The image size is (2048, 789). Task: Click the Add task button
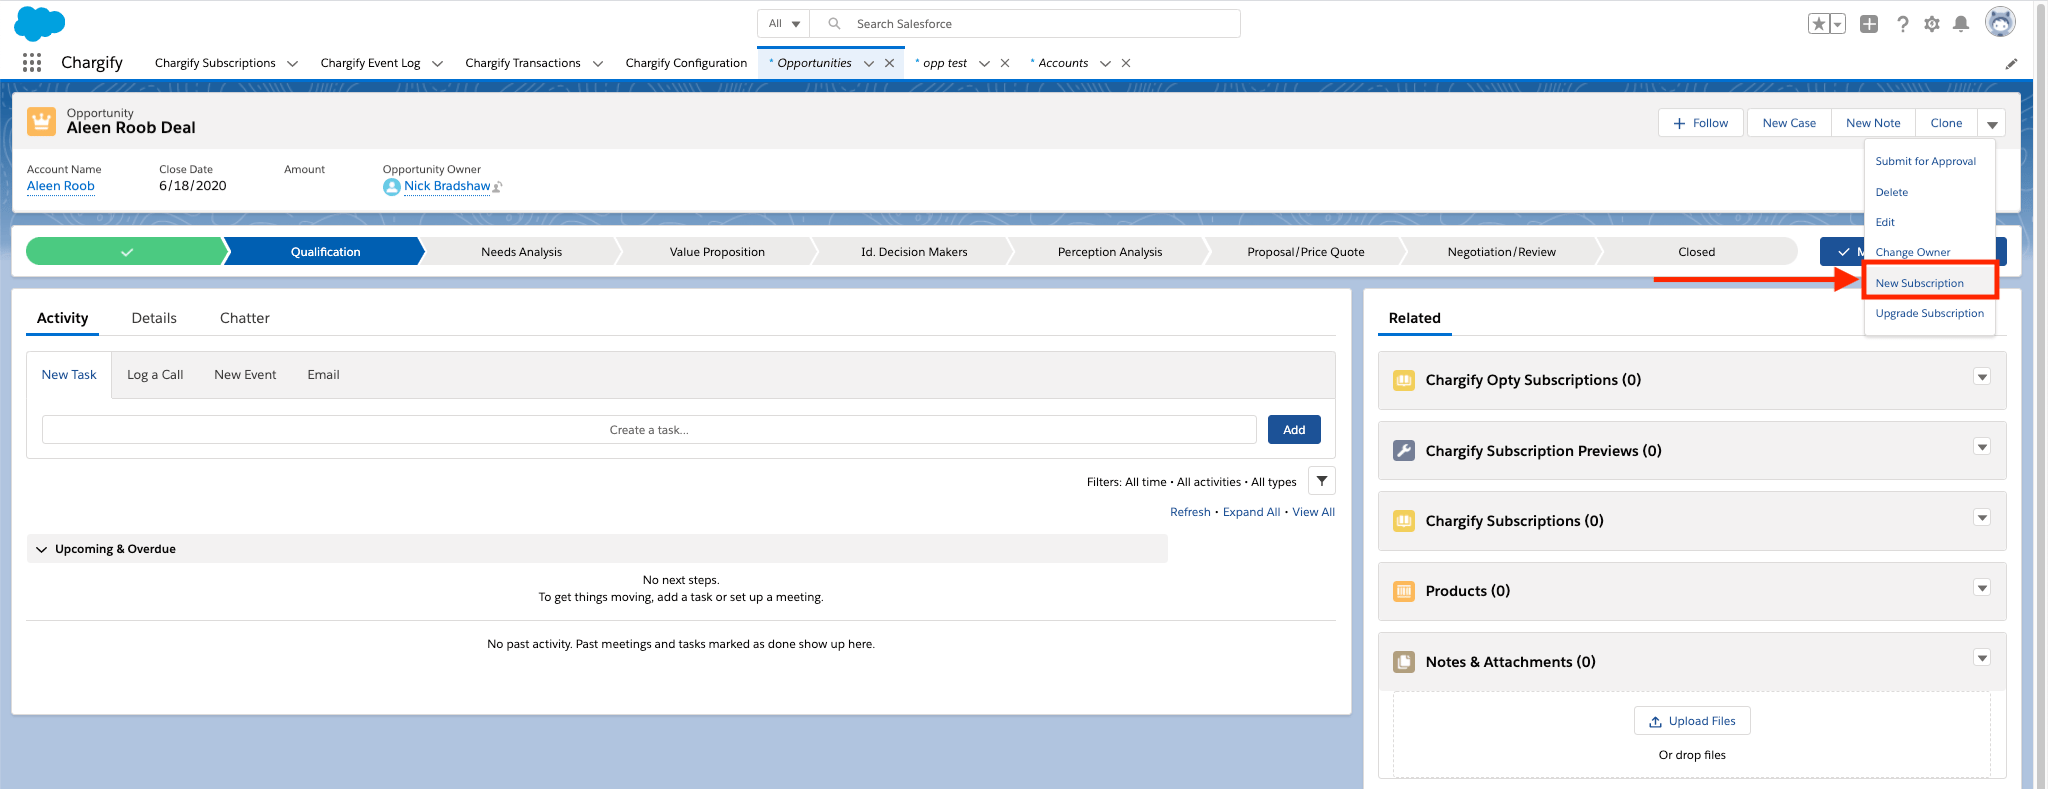(x=1293, y=430)
